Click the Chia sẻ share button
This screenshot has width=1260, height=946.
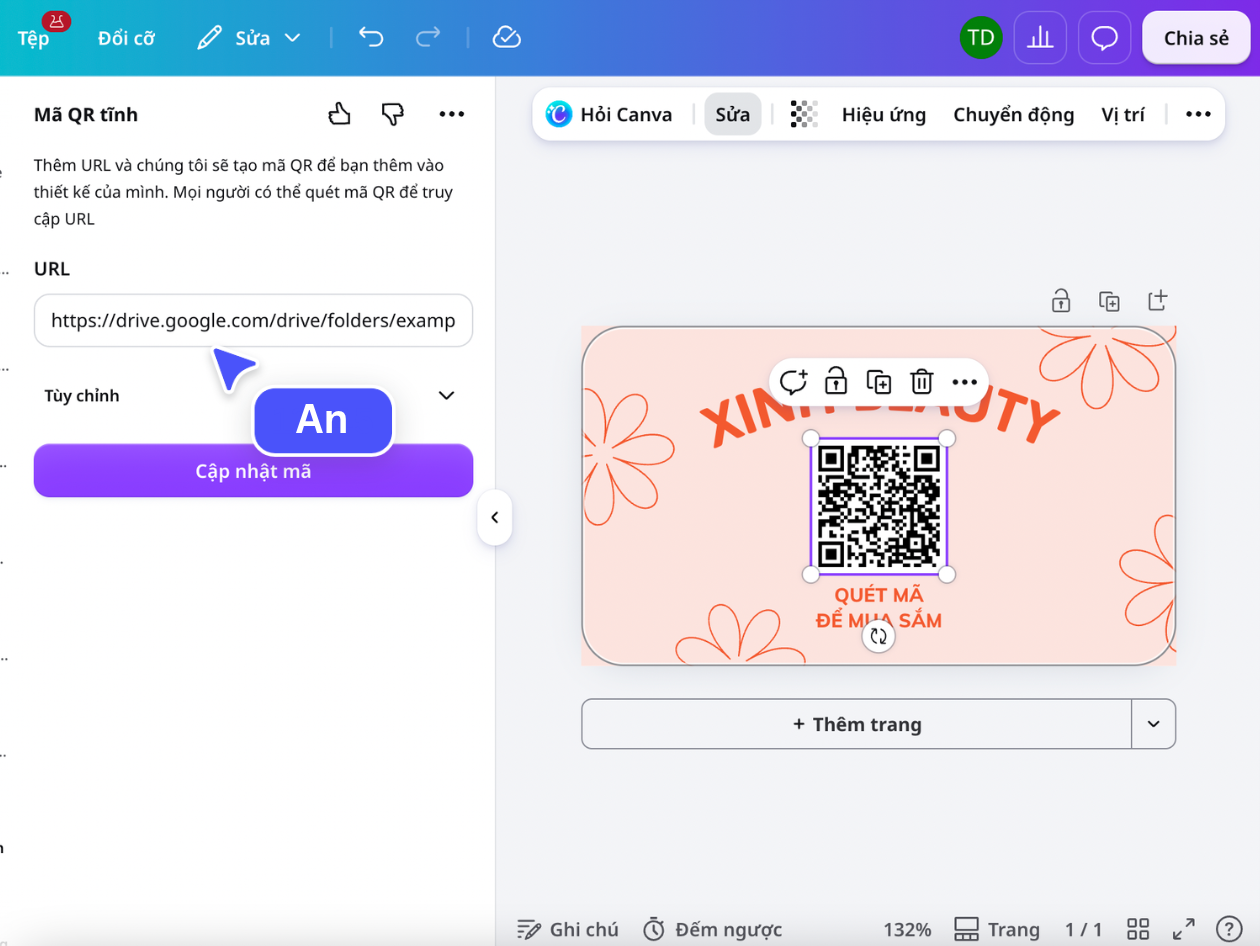1196,38
